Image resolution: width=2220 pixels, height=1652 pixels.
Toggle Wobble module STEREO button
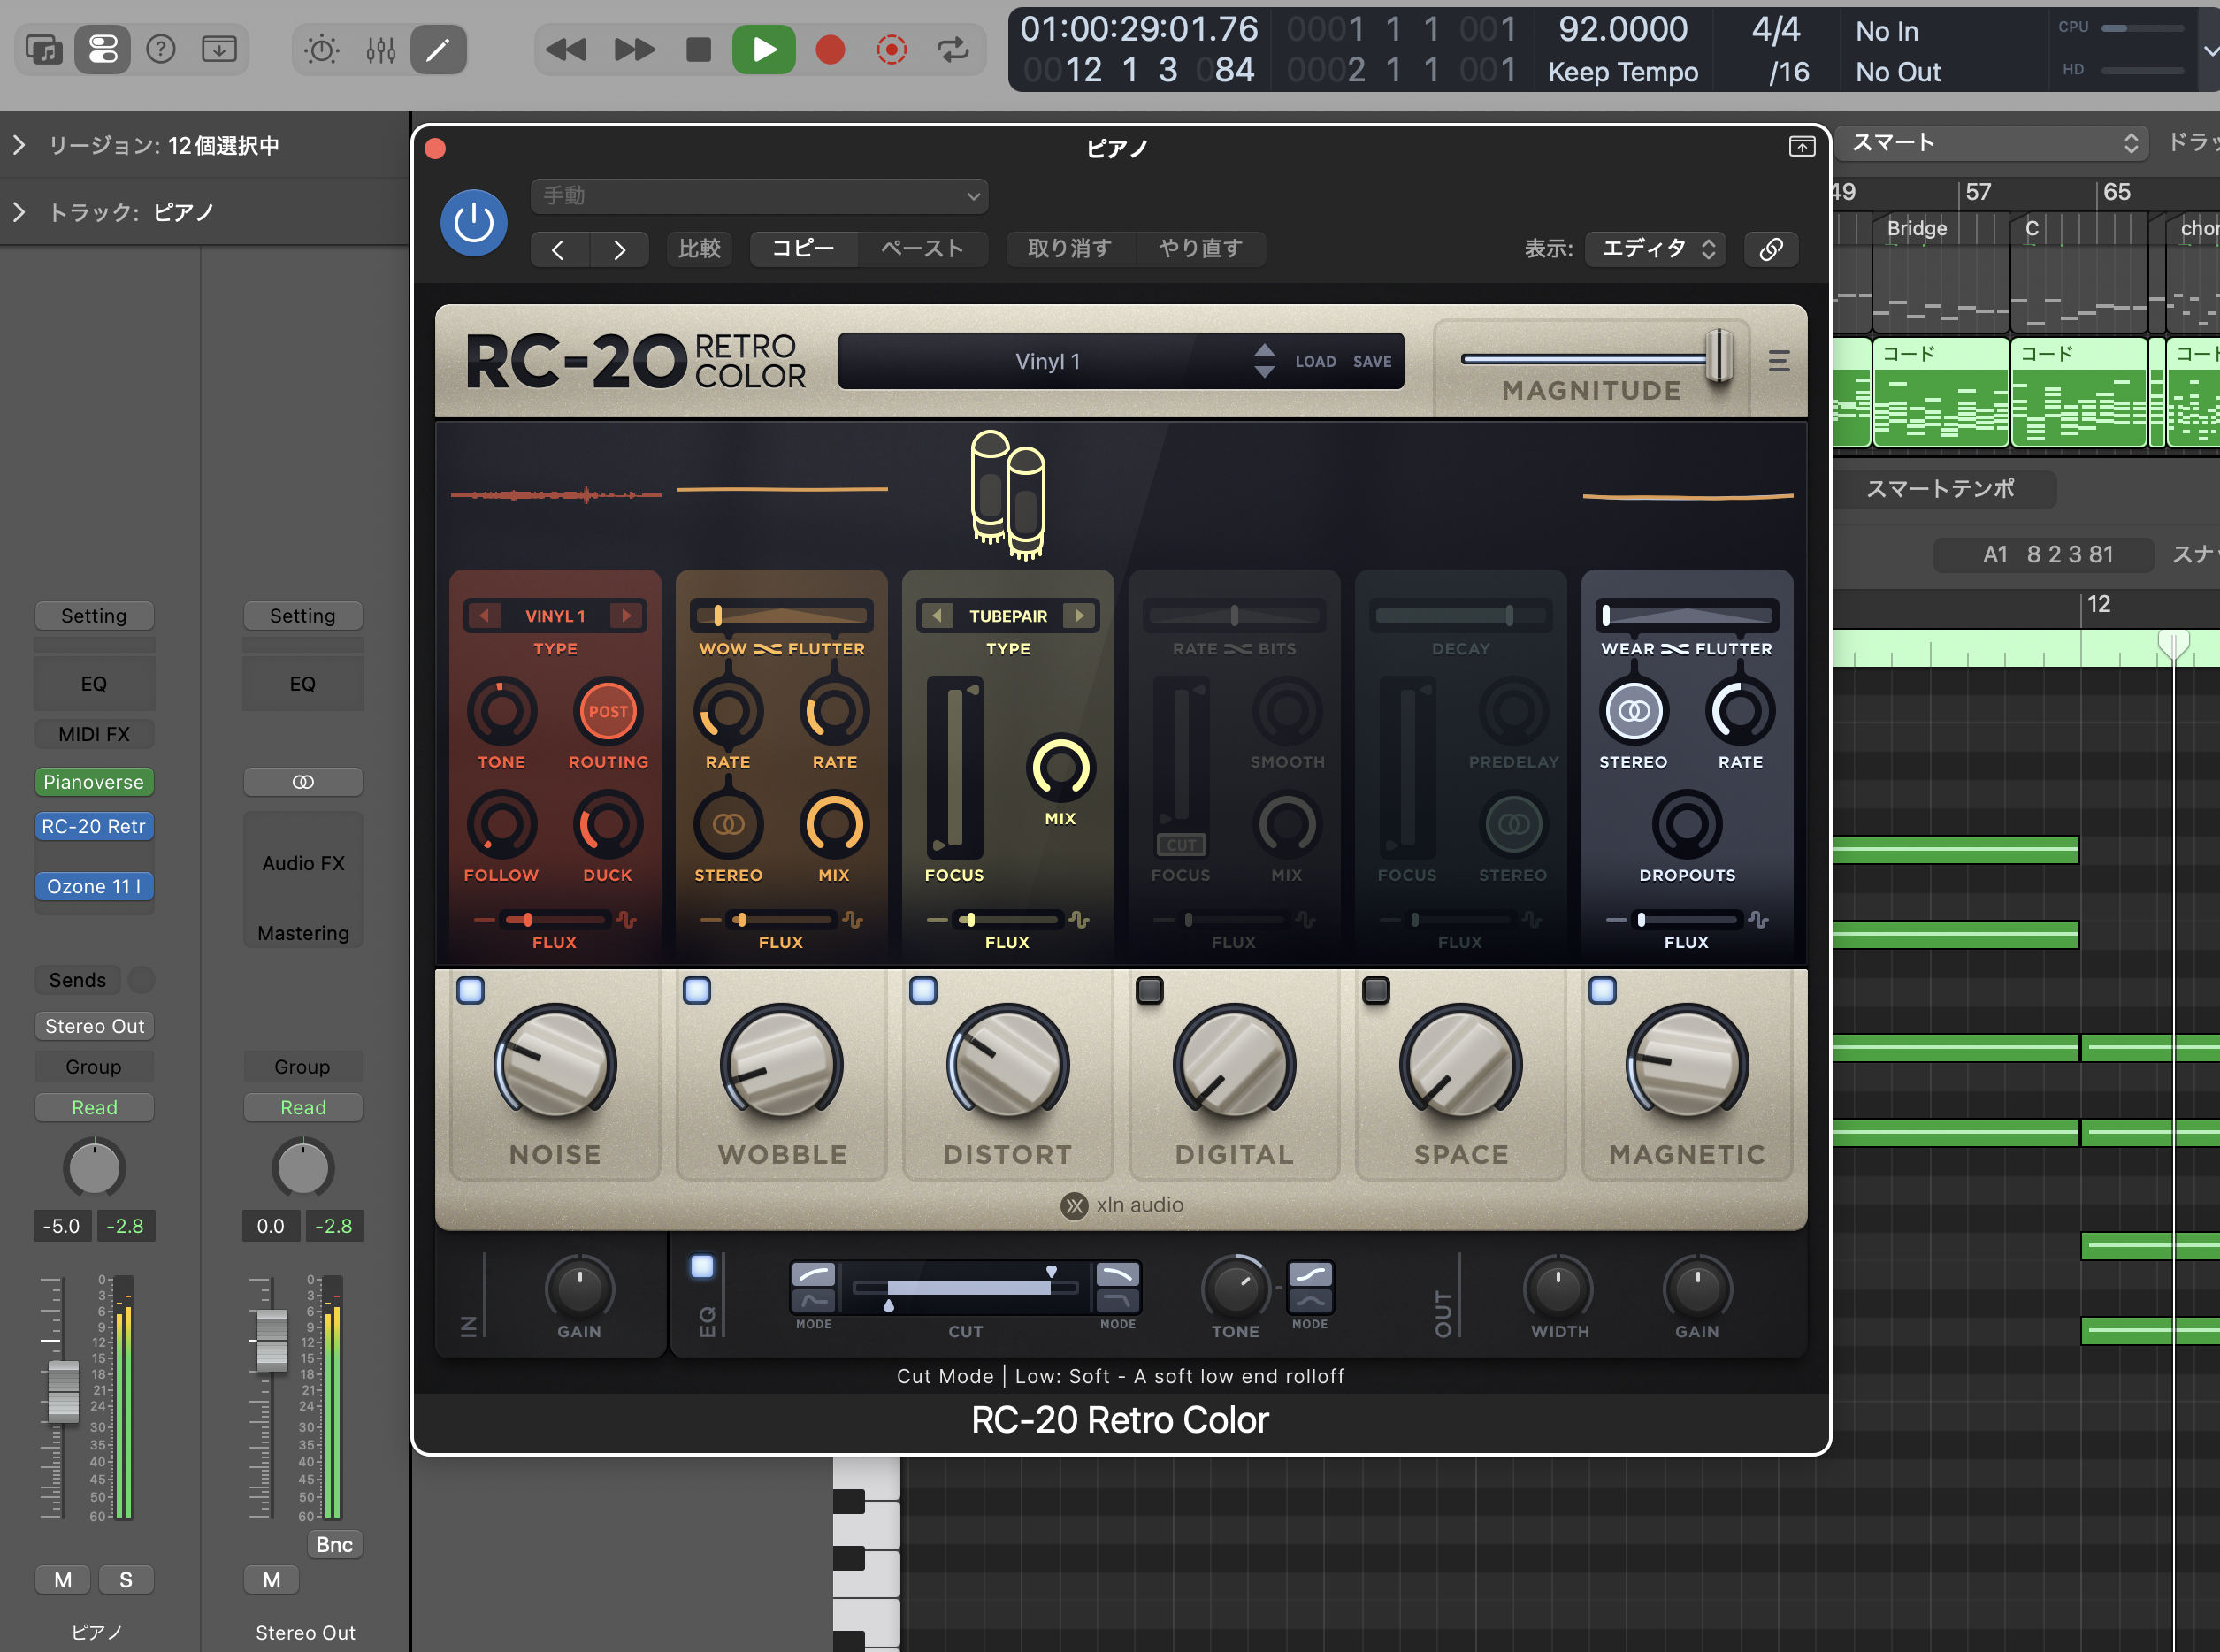728,825
